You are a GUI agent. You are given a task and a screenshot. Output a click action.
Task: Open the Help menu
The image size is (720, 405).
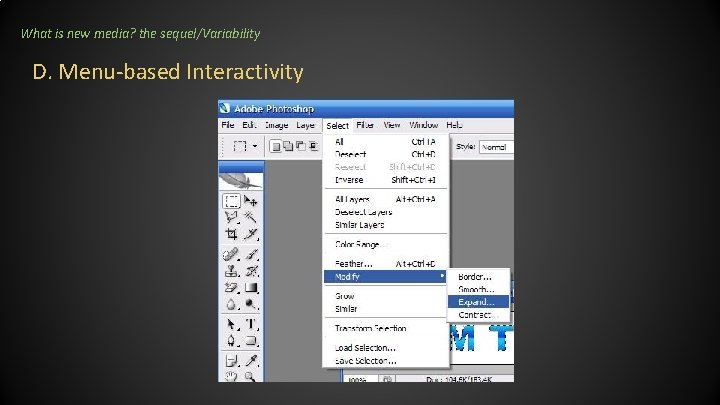tap(454, 125)
